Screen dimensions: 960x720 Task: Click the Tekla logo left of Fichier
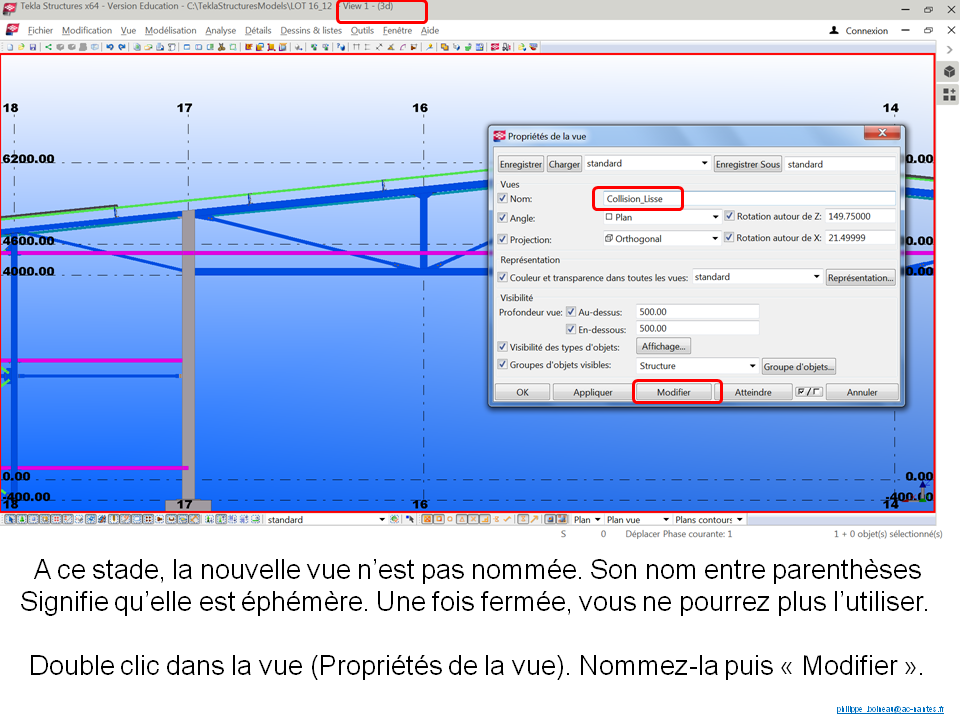pyautogui.click(x=13, y=30)
